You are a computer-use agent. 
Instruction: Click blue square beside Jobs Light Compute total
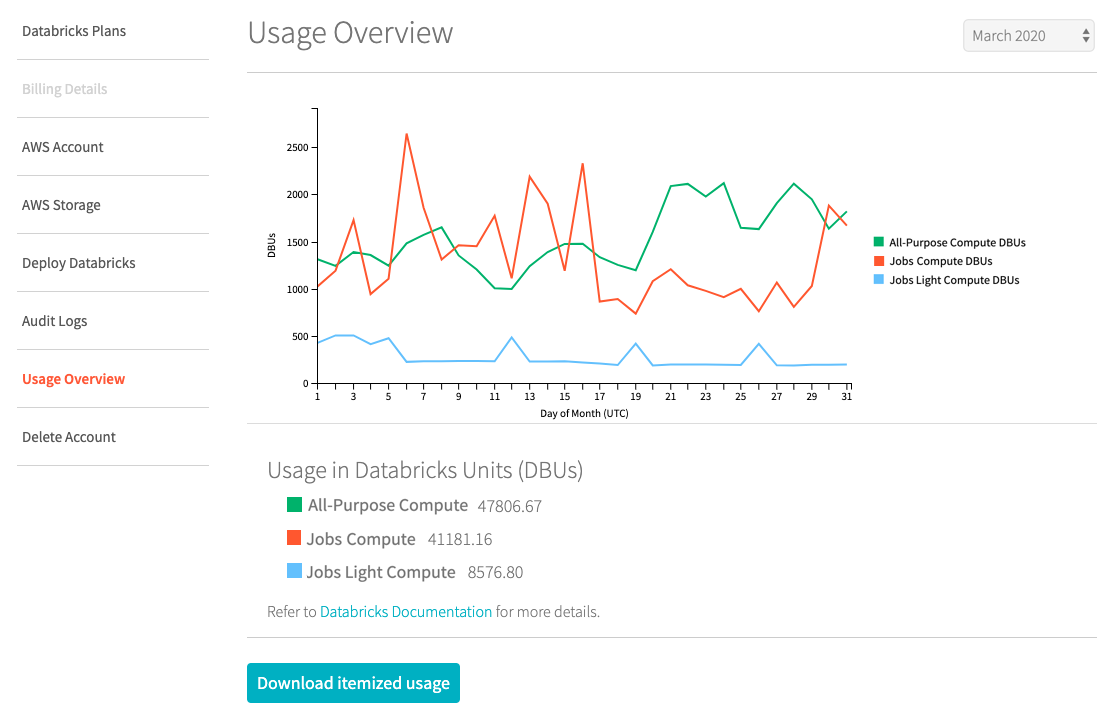(294, 572)
